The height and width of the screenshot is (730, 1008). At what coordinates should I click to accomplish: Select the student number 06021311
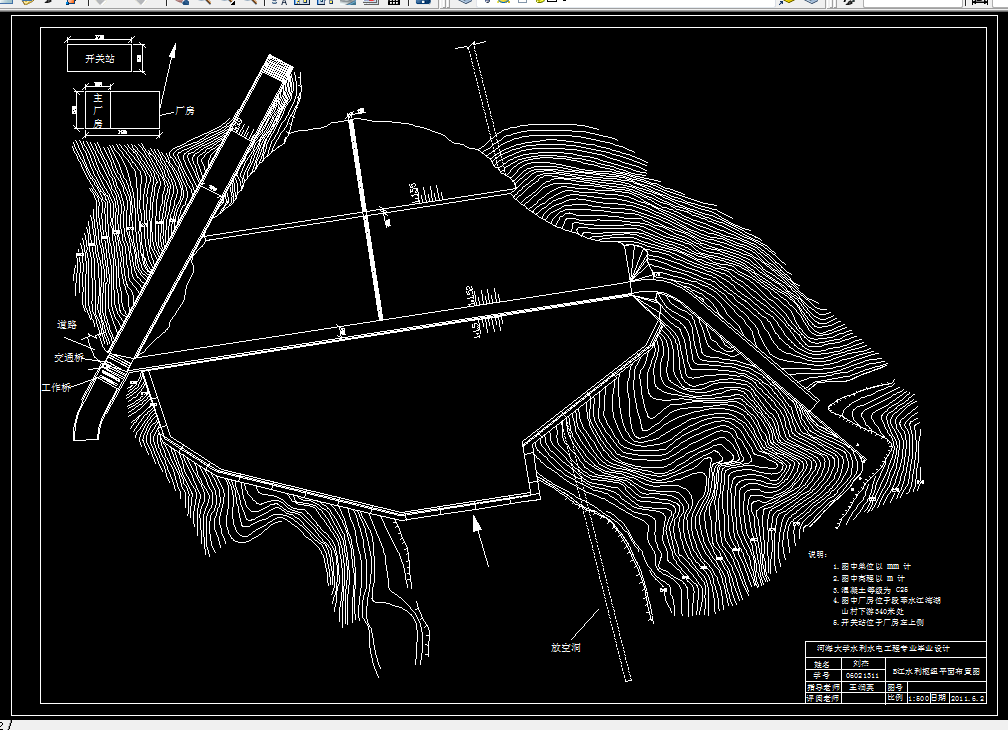pos(862,675)
